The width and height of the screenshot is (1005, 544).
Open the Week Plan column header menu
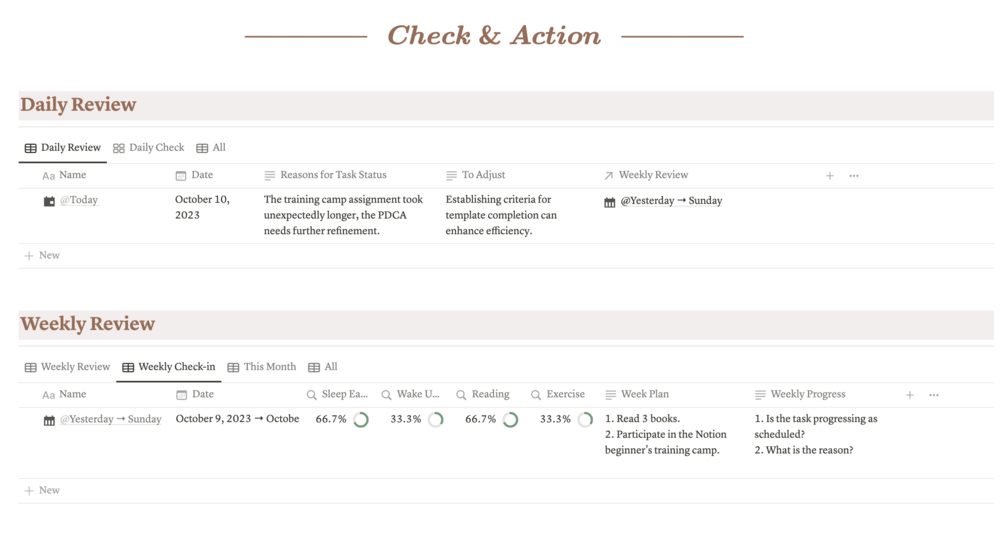tap(644, 394)
